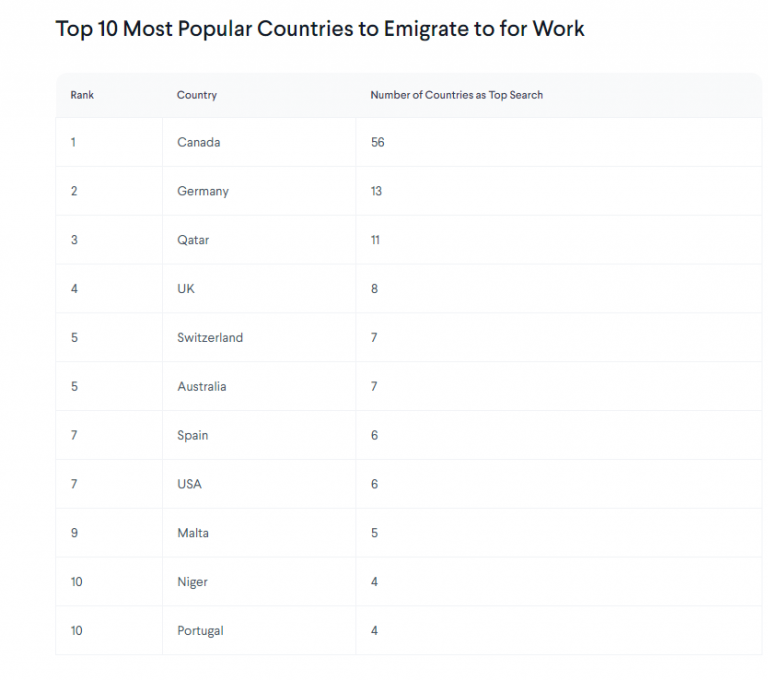Click the value 8 in UK row
Screen dimensions: 768x681
(x=374, y=289)
